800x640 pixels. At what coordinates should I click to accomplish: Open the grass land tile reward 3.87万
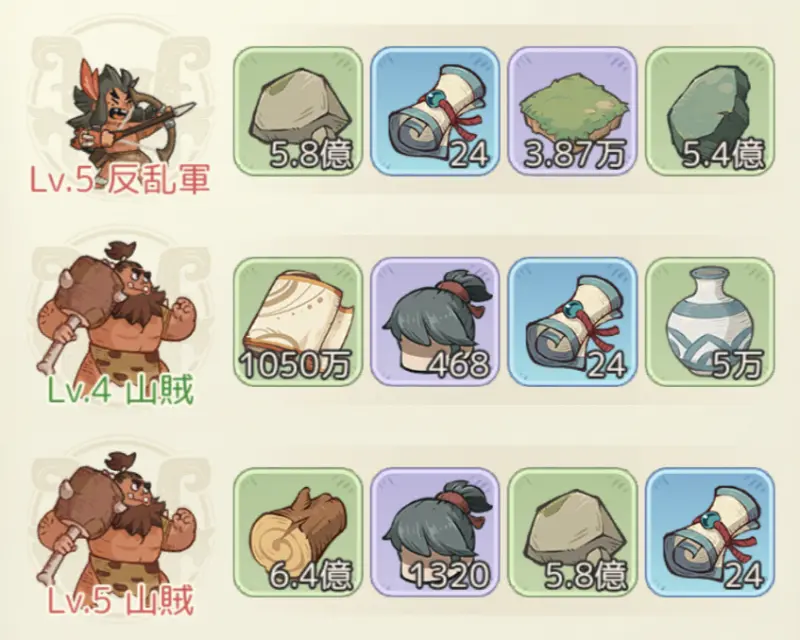pyautogui.click(x=572, y=111)
